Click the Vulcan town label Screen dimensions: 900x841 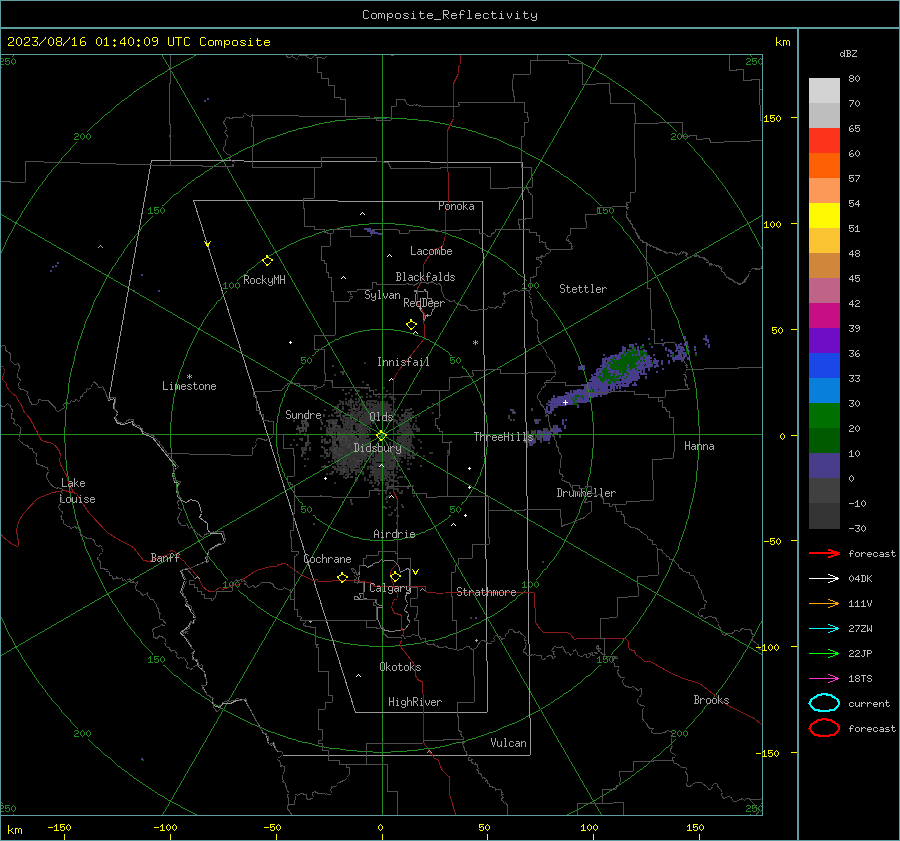coord(508,743)
